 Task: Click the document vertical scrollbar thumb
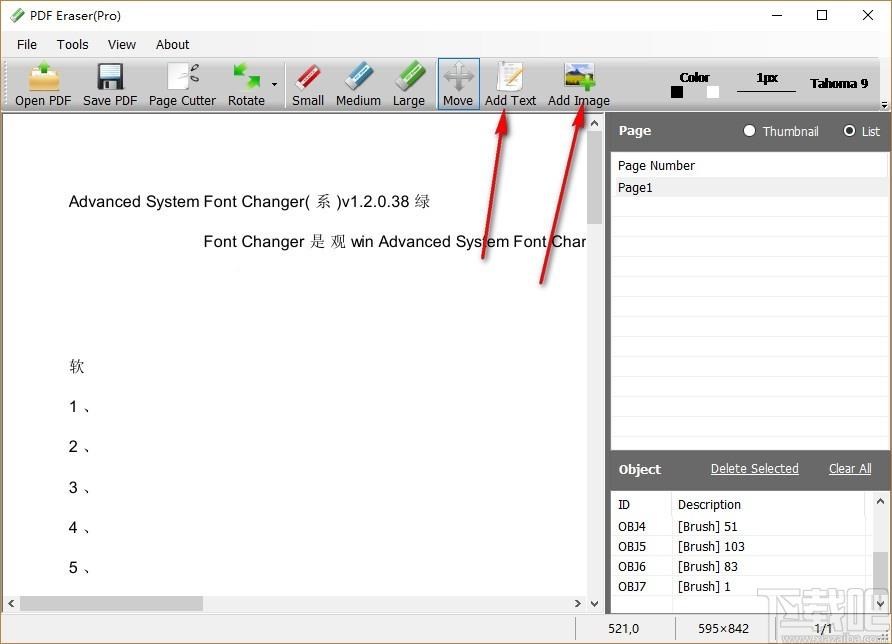pyautogui.click(x=594, y=177)
